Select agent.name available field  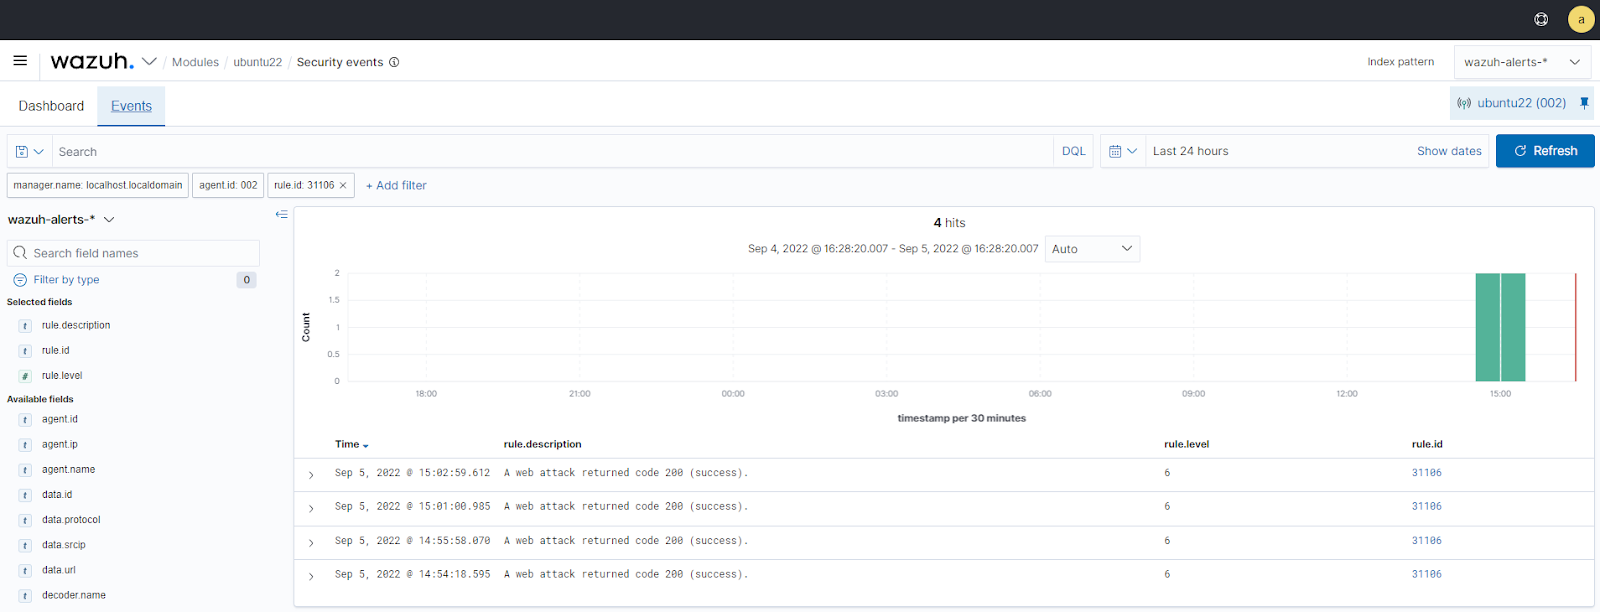[x=69, y=469]
